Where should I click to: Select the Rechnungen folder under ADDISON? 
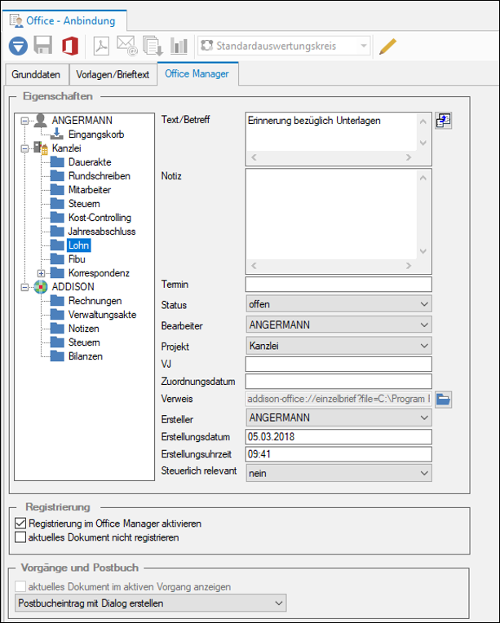click(95, 301)
